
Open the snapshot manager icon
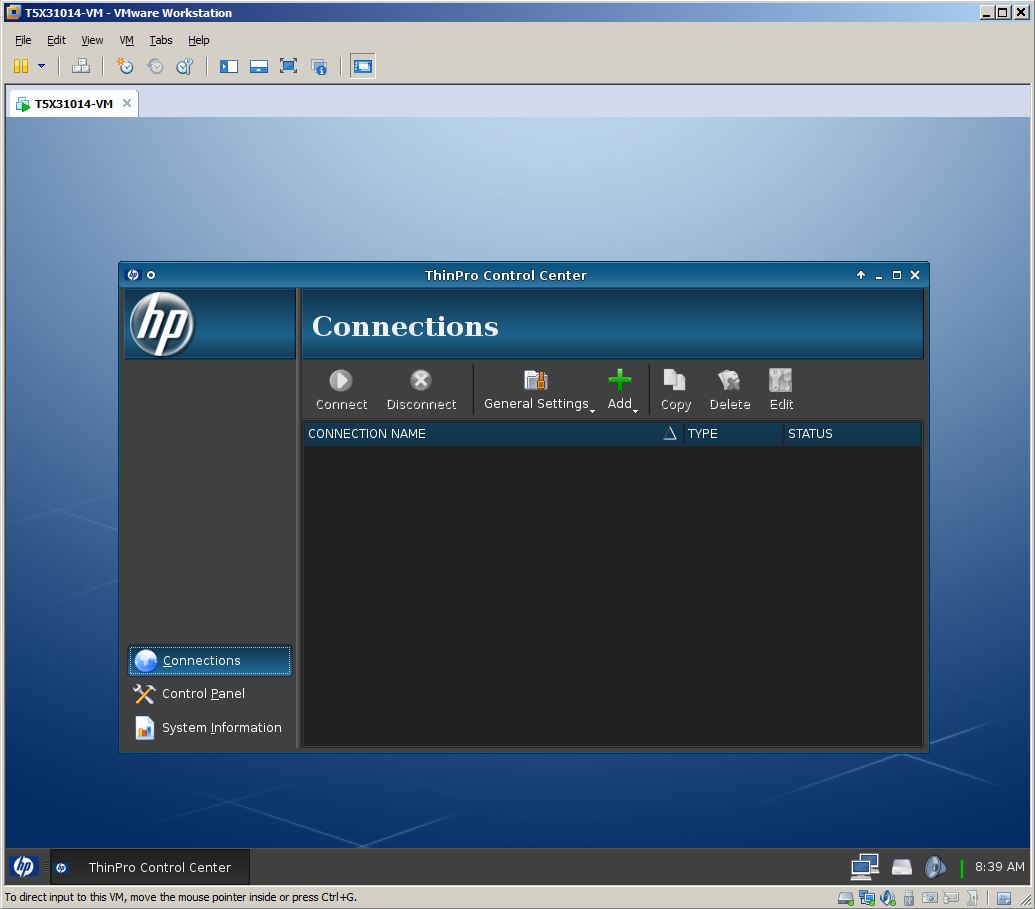(x=185, y=66)
